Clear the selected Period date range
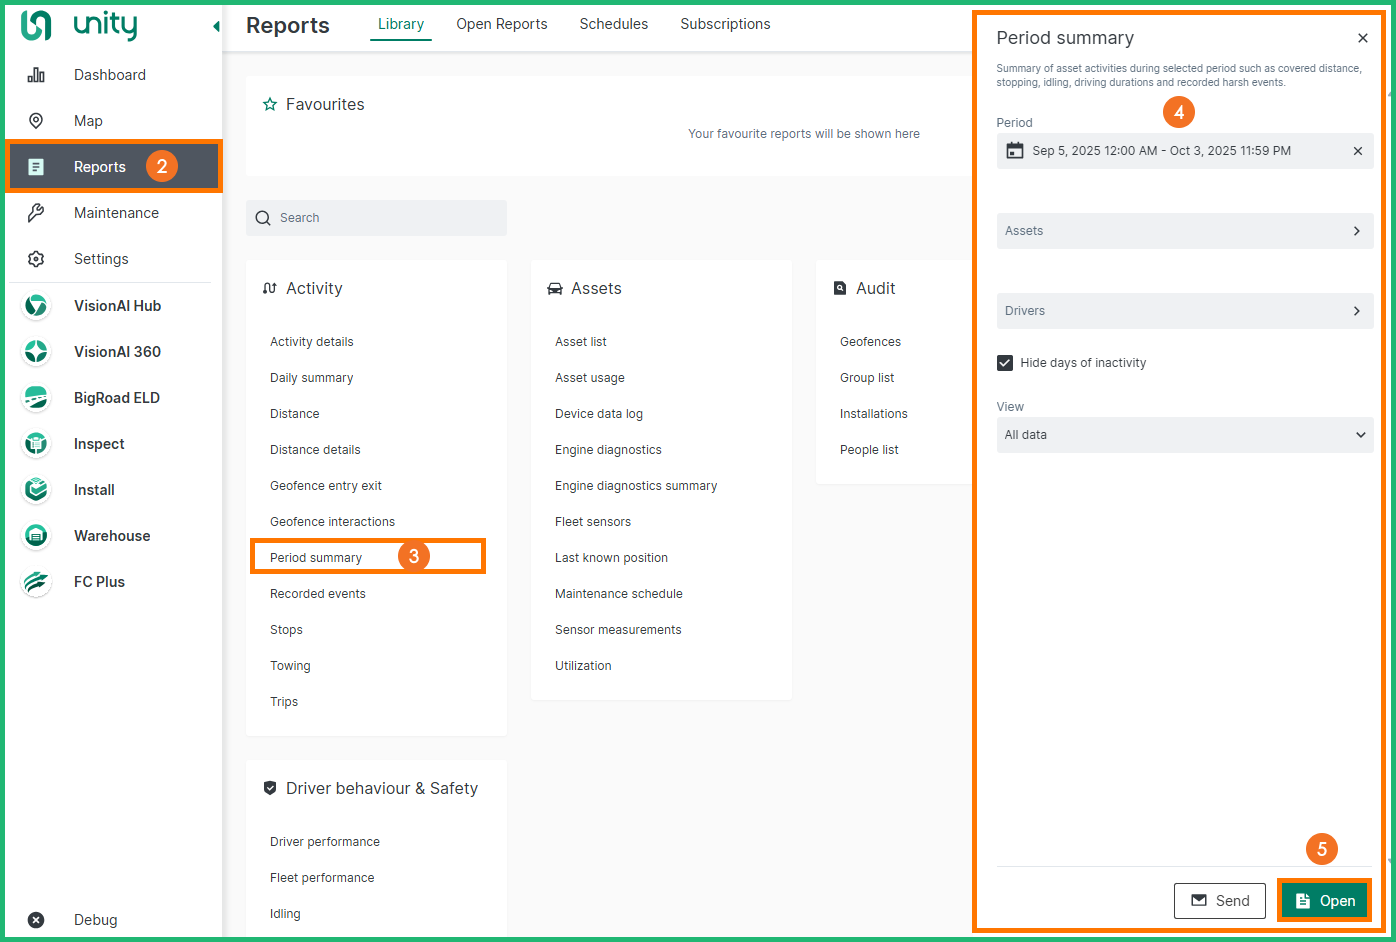1396x942 pixels. [1357, 151]
